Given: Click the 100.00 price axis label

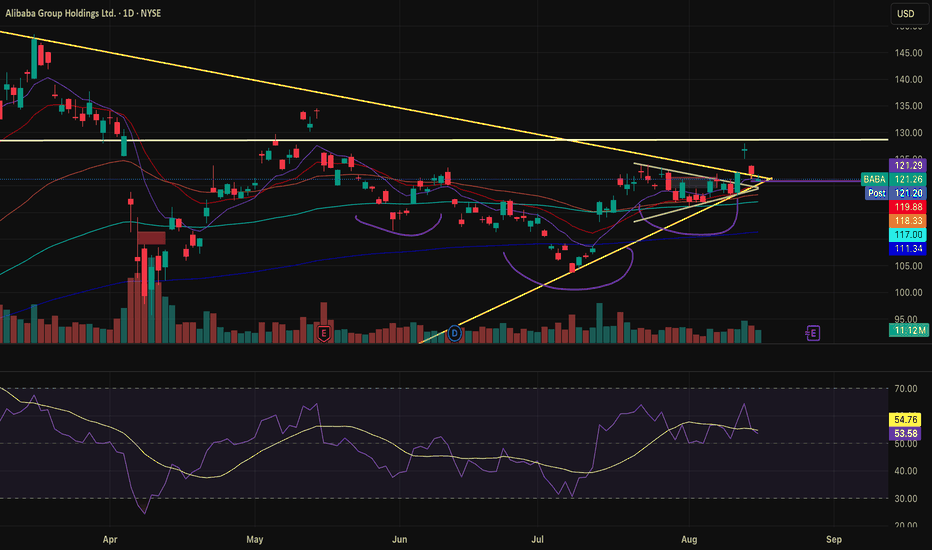Looking at the screenshot, I should pos(908,293).
